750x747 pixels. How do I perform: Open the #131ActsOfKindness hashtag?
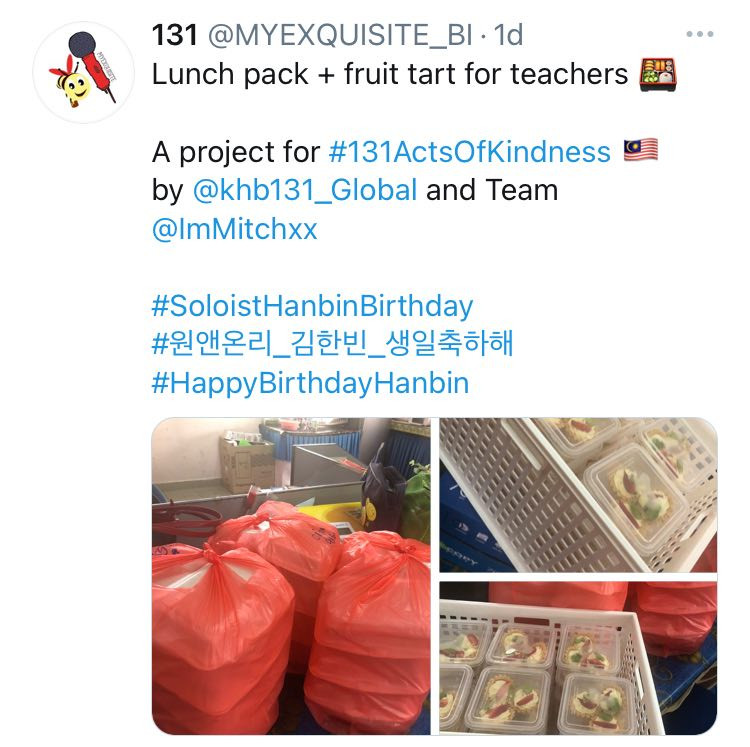[470, 152]
